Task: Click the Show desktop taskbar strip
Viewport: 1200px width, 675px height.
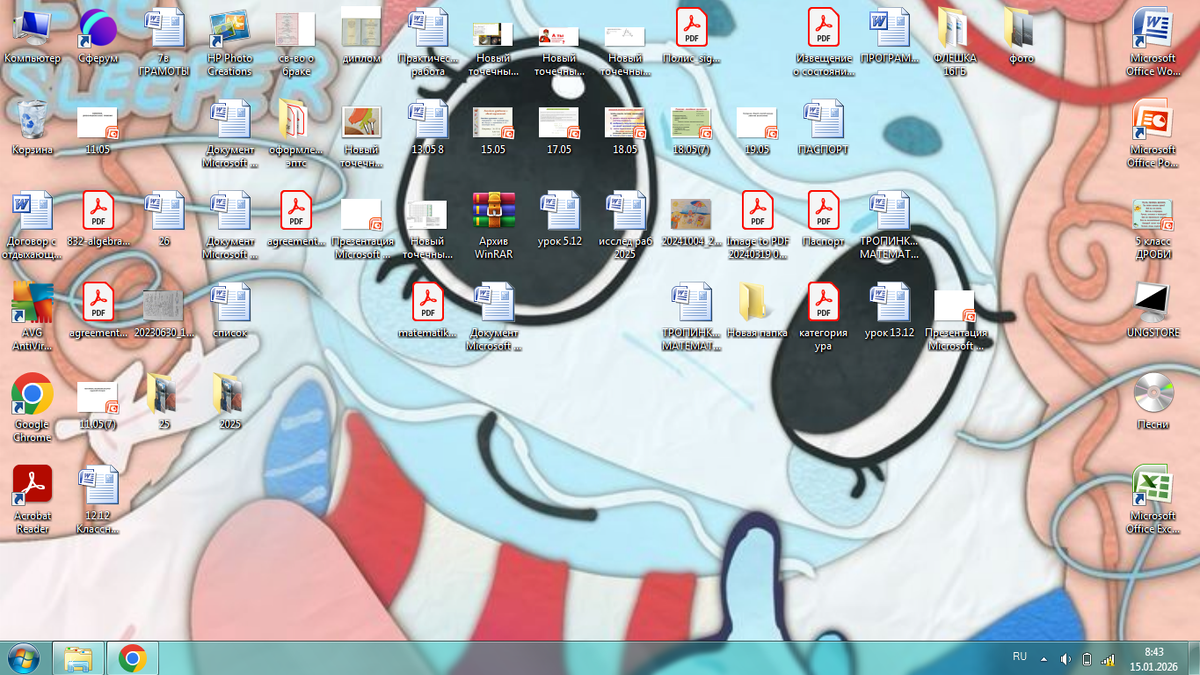Action: (x=1193, y=658)
